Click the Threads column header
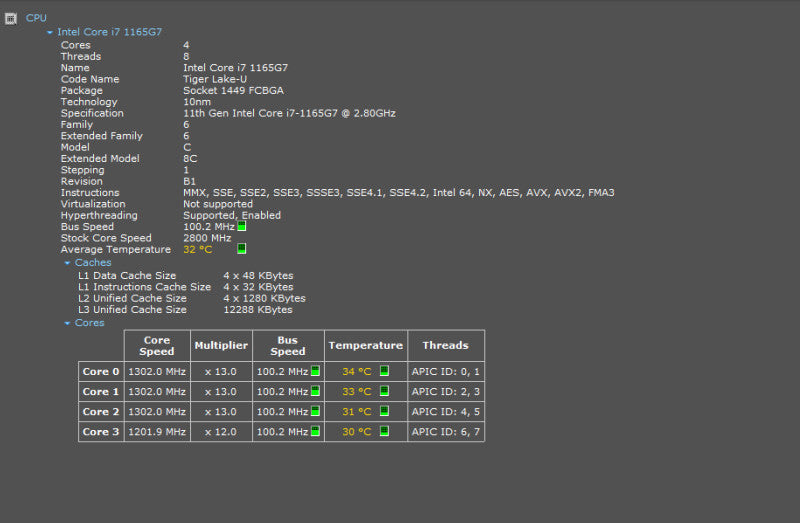Image resolution: width=800 pixels, height=523 pixels. pyautogui.click(x=445, y=345)
